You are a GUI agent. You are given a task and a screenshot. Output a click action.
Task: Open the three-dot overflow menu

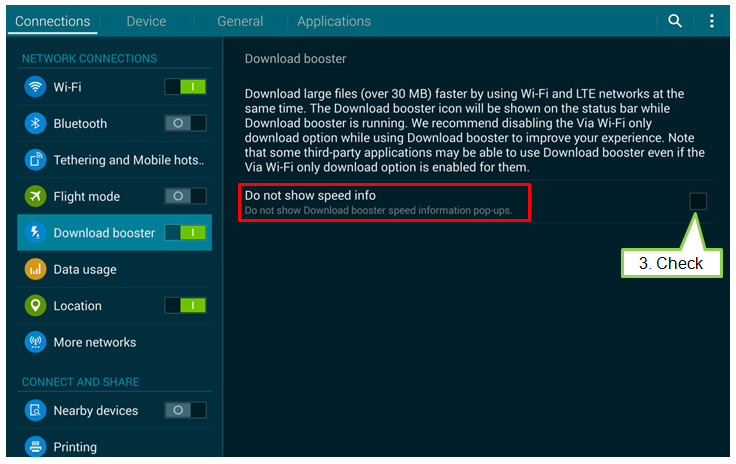point(712,21)
